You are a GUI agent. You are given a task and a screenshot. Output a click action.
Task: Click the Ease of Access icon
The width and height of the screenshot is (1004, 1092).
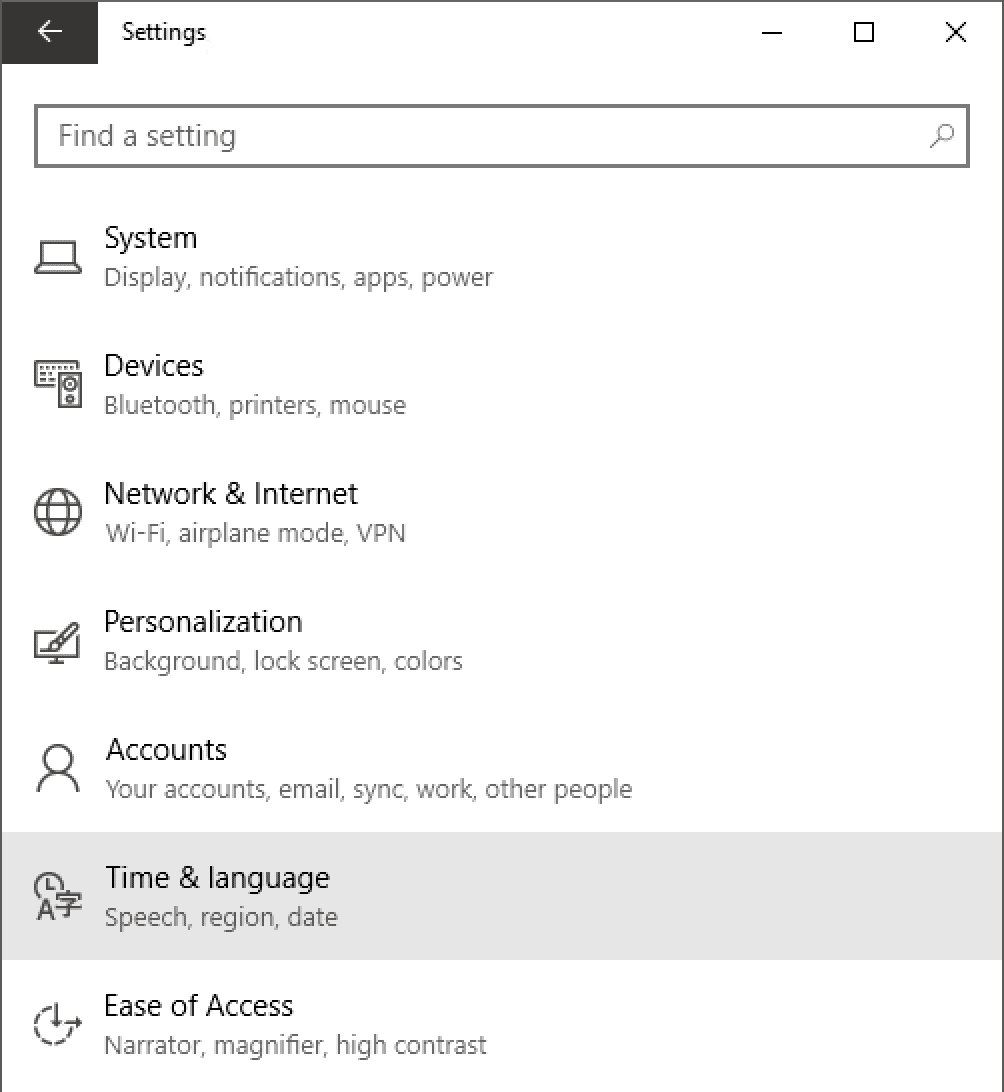(58, 1024)
